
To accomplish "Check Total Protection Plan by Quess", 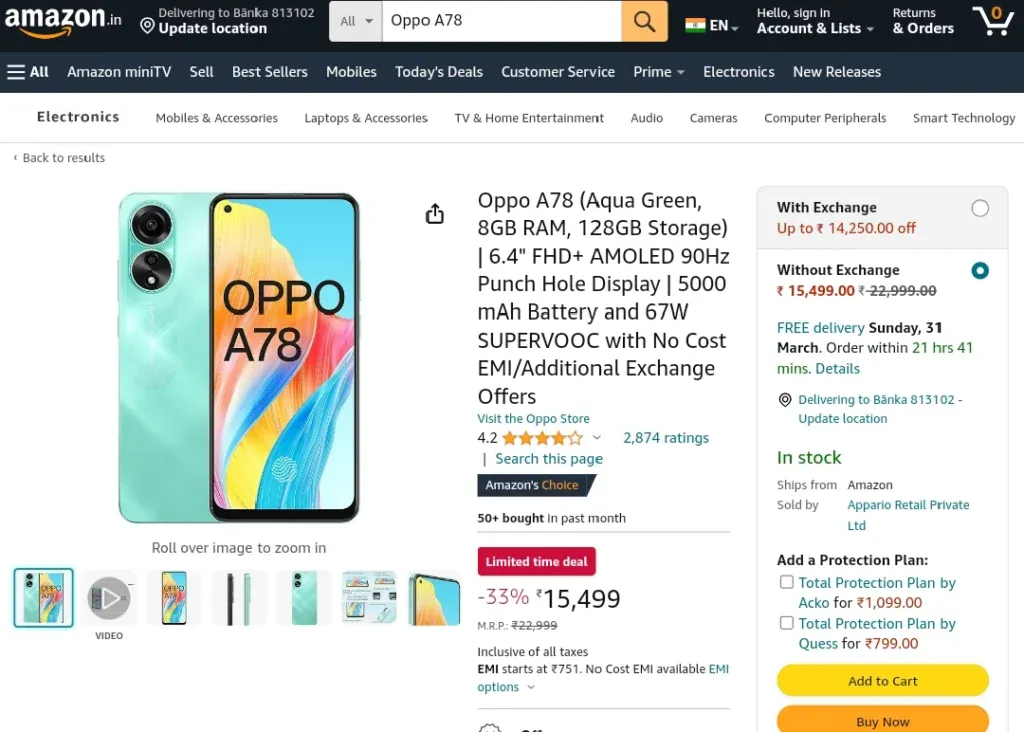I will (786, 623).
